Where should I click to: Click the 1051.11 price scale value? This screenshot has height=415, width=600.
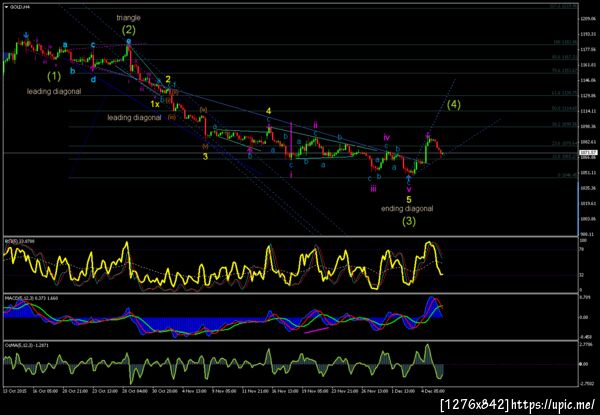587,173
